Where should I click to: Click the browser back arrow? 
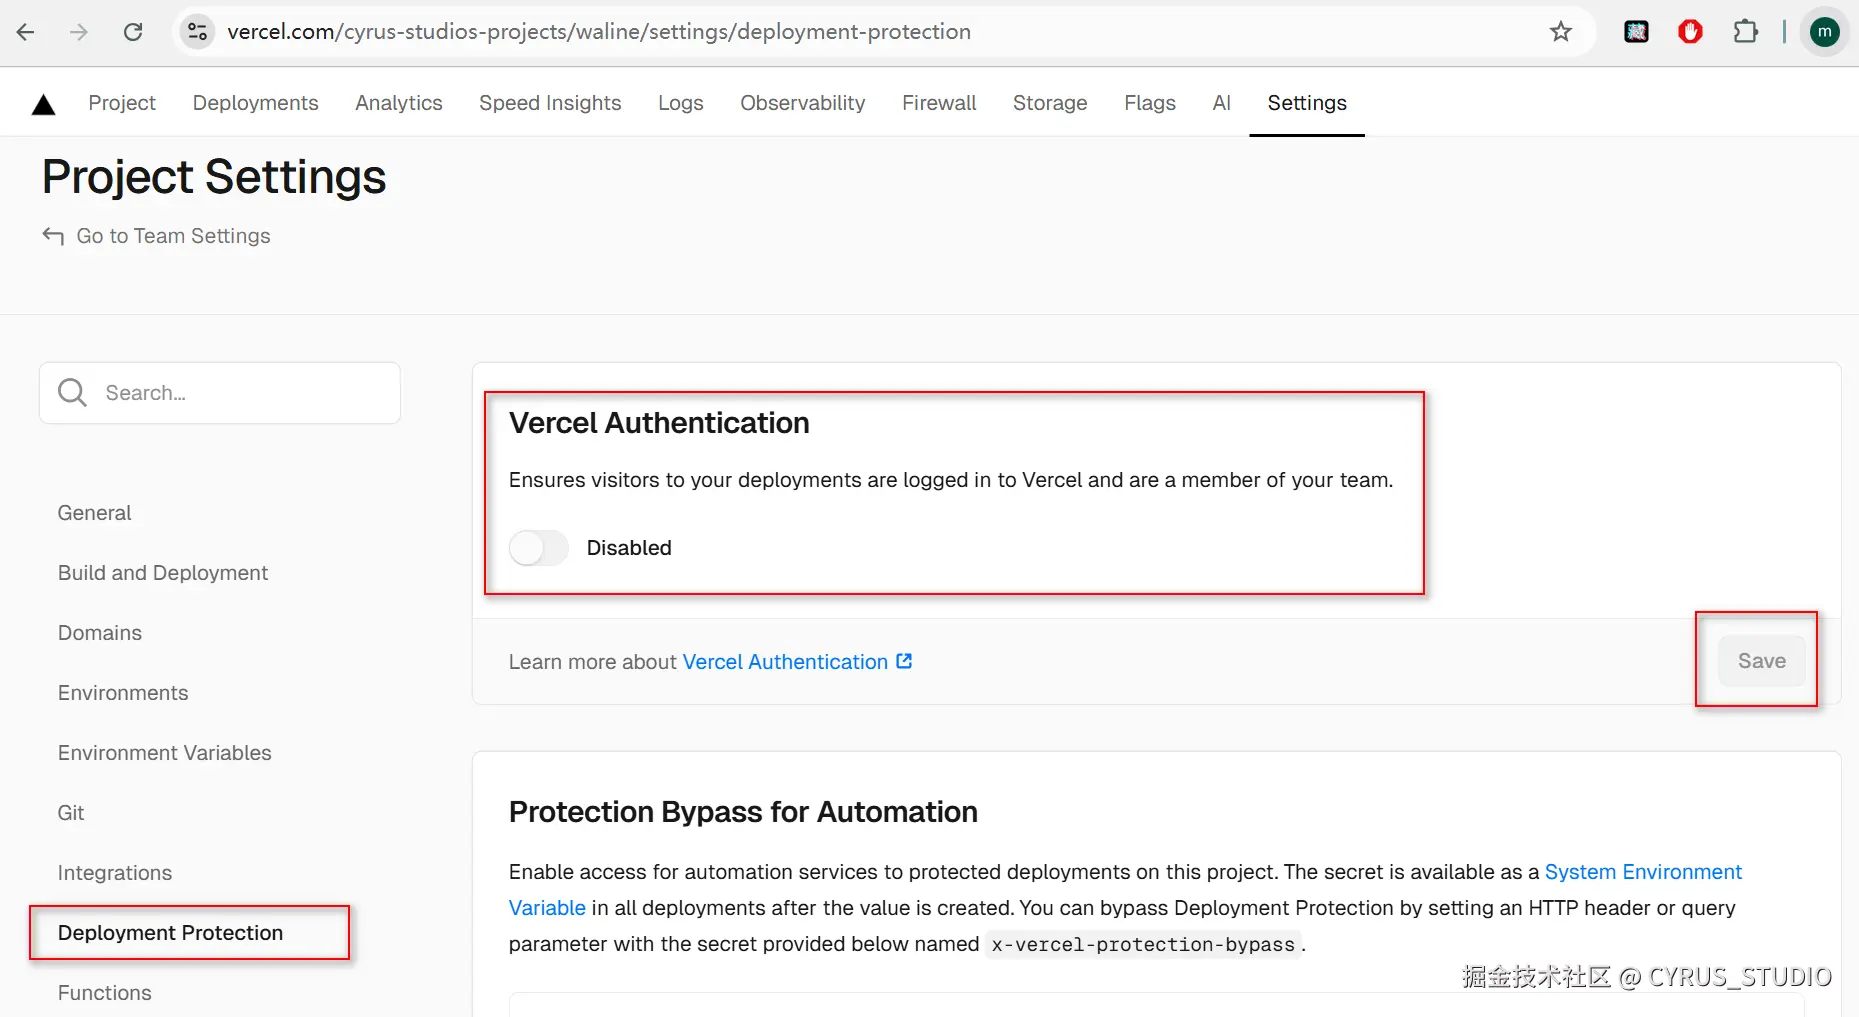26,32
